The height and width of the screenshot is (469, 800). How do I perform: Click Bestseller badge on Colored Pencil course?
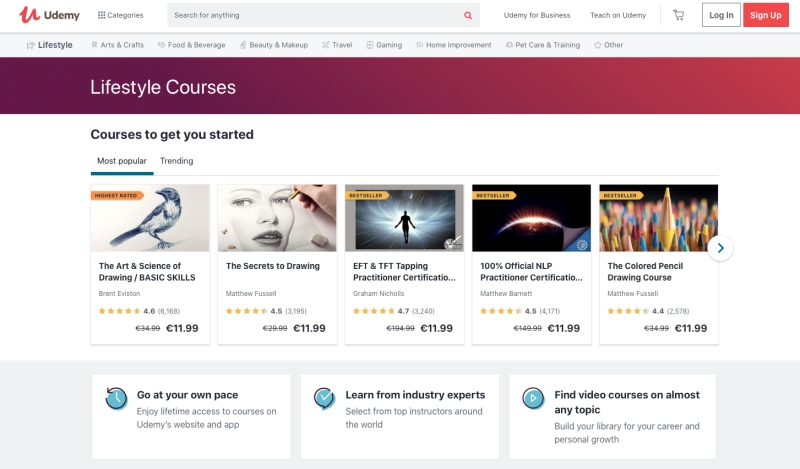(x=620, y=195)
